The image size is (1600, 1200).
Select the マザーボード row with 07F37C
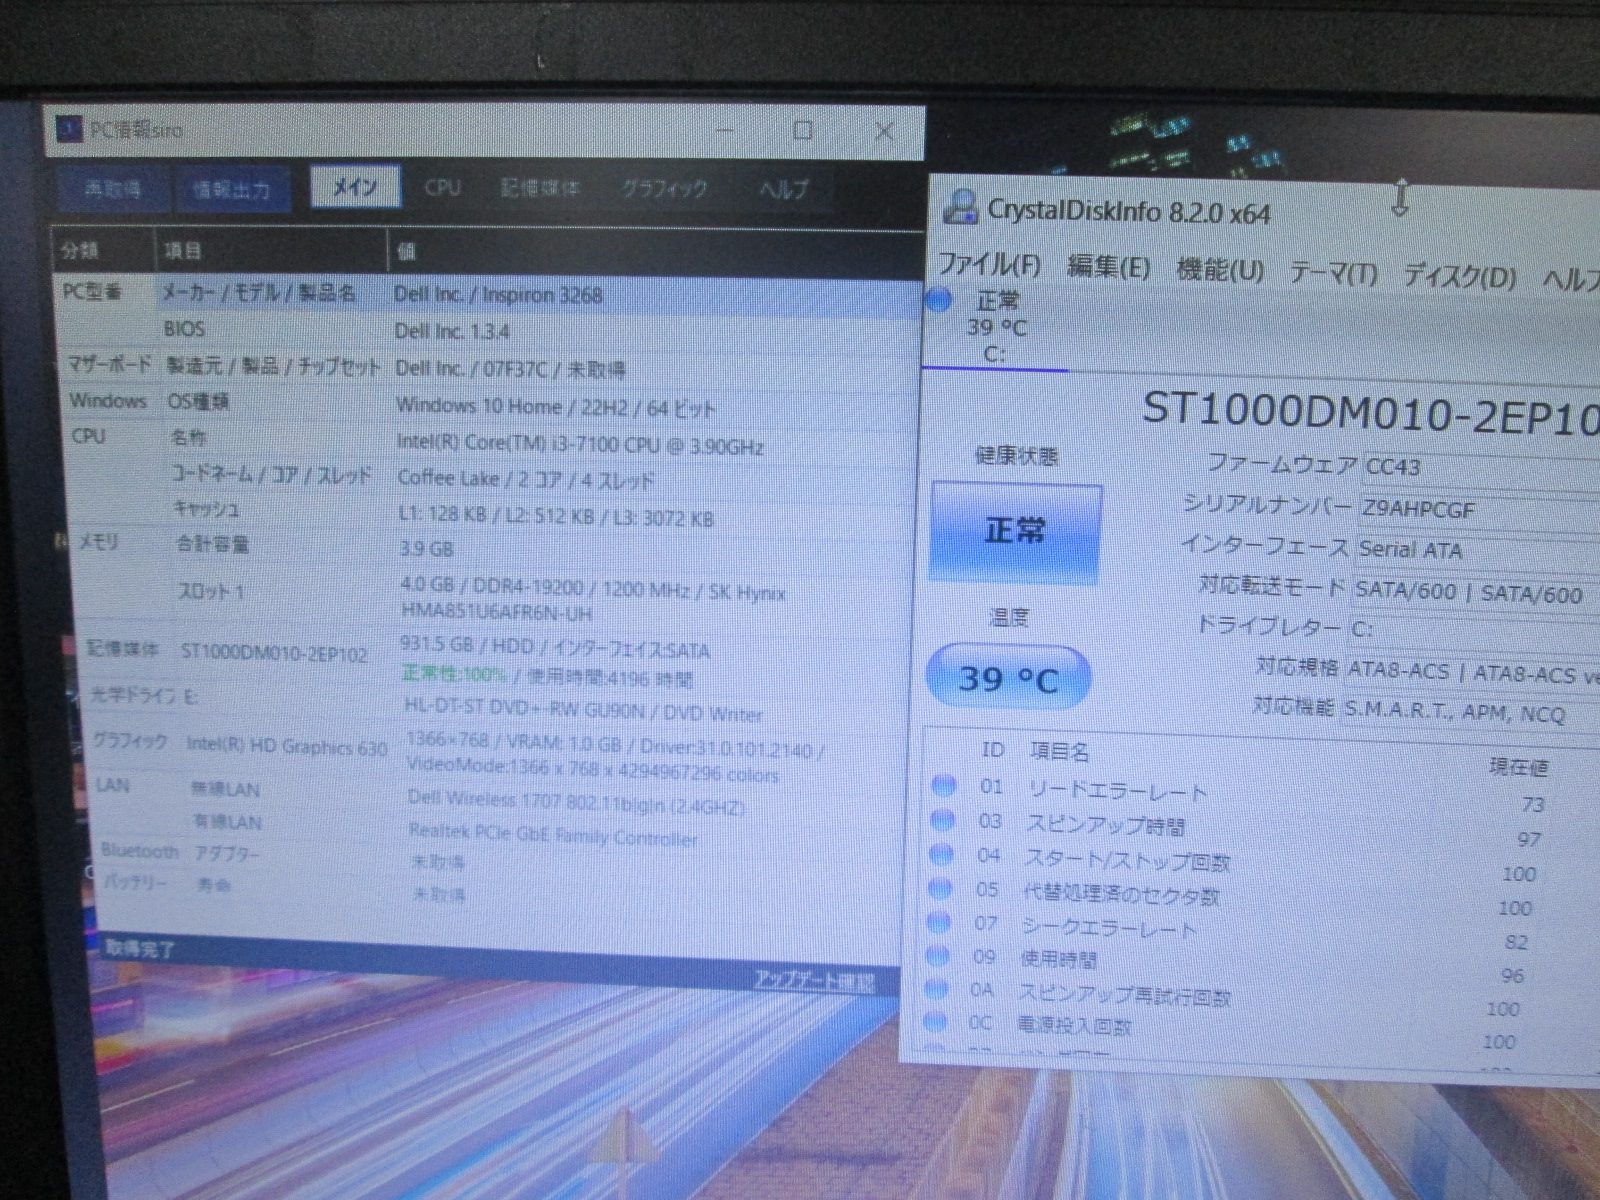(491, 367)
